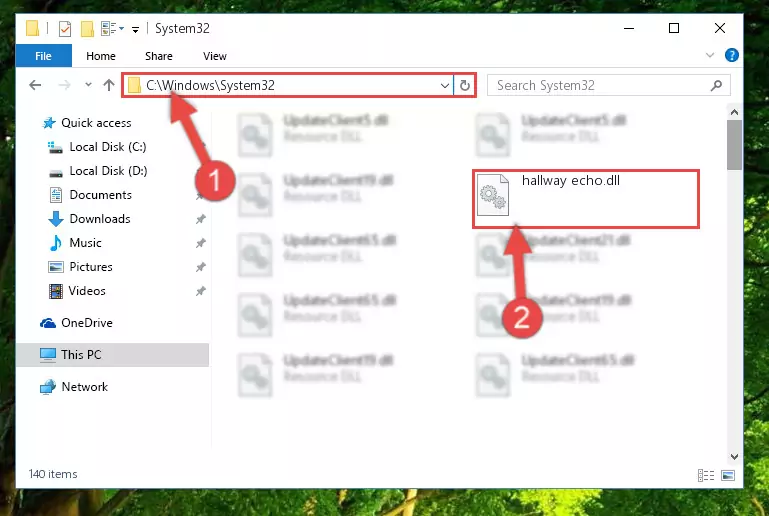Switch to the Share ribbon tab

(158, 56)
